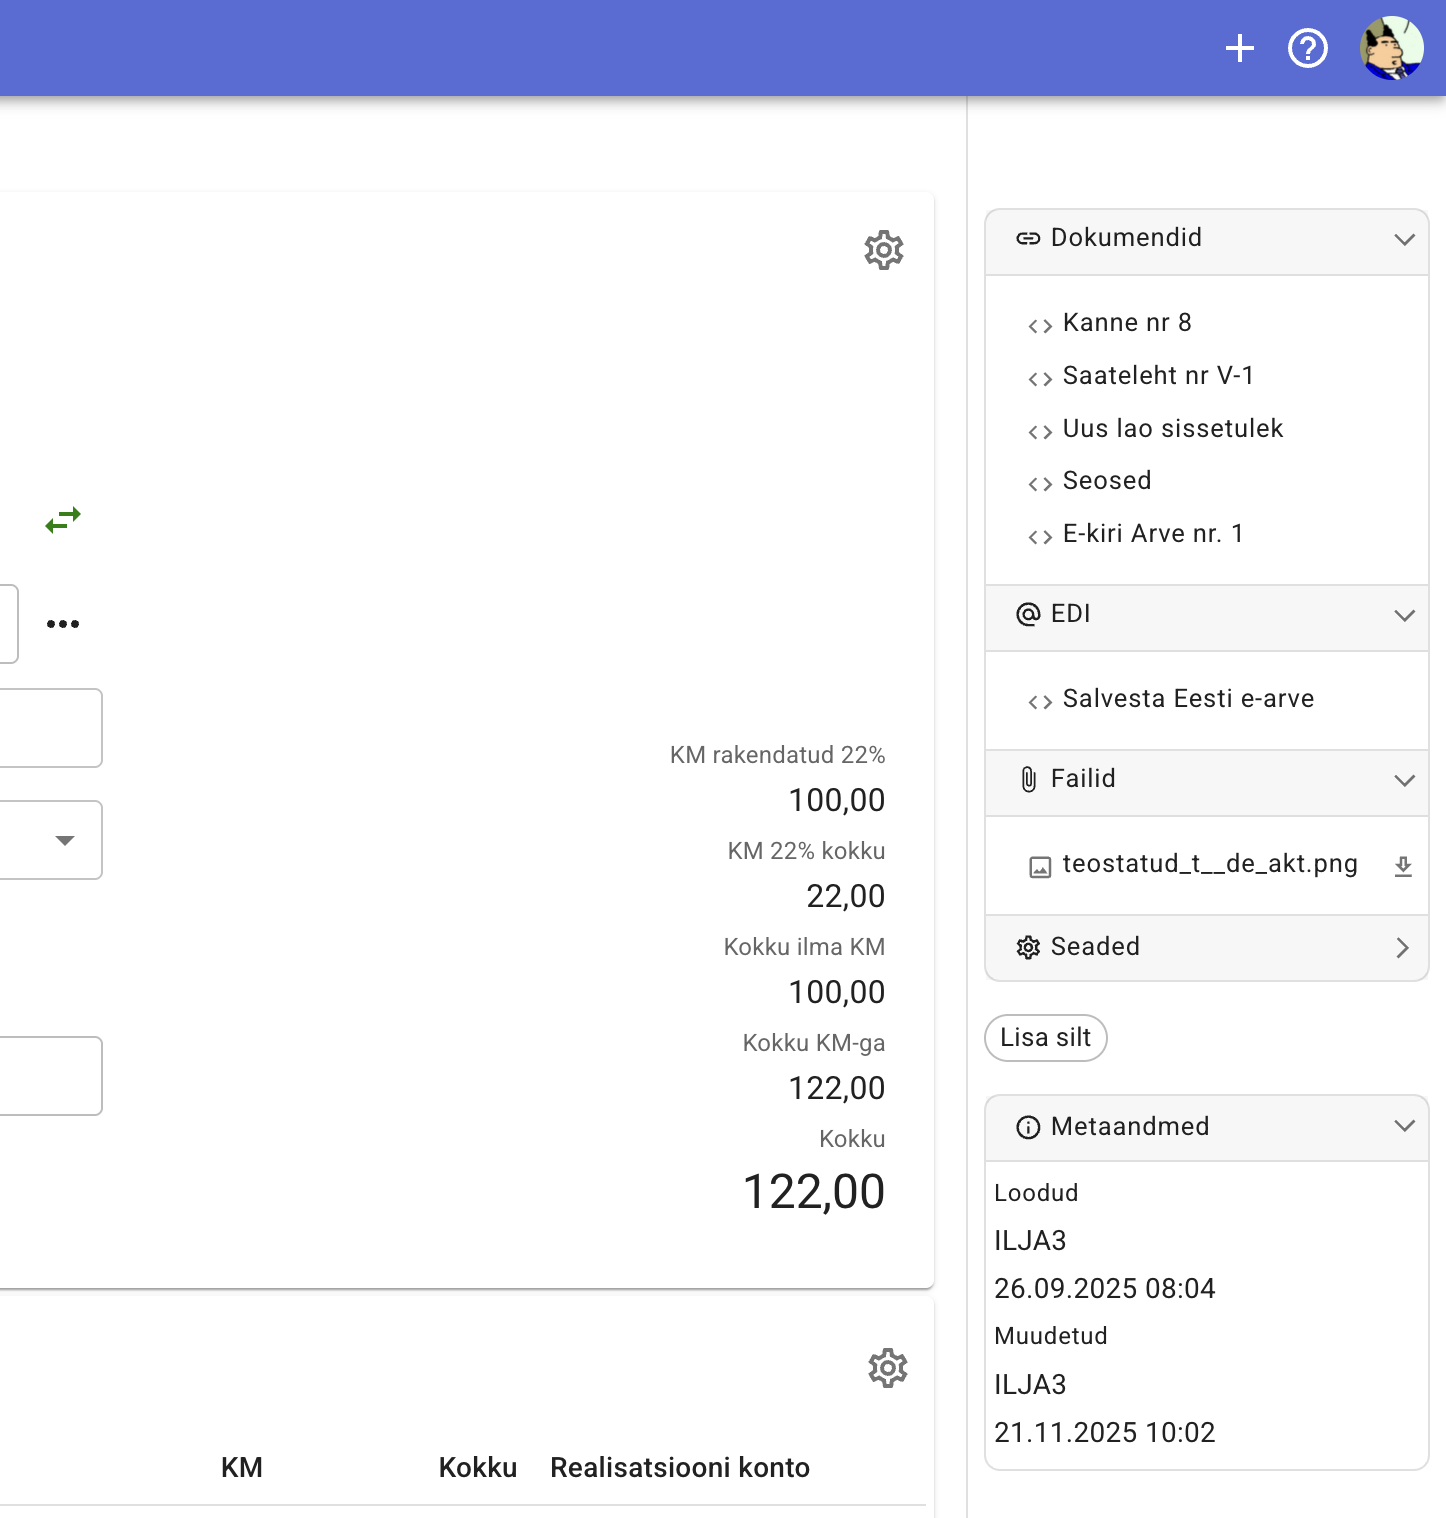Open Kanne nr 8 document
Screen dimensions: 1446x1518
pyautogui.click(x=1126, y=323)
